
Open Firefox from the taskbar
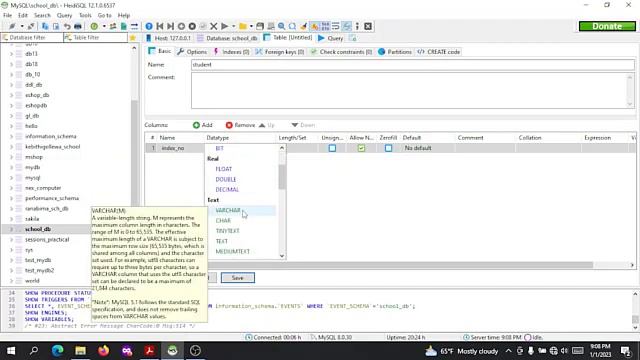click(x=104, y=351)
